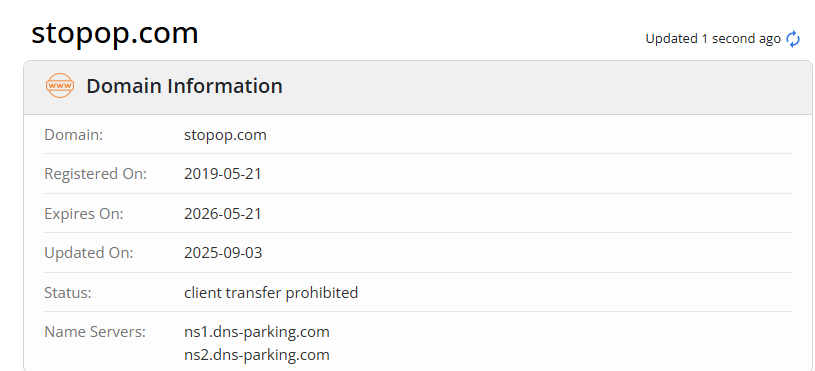Click the stopop.com page title
815x371 pixels.
coord(115,33)
